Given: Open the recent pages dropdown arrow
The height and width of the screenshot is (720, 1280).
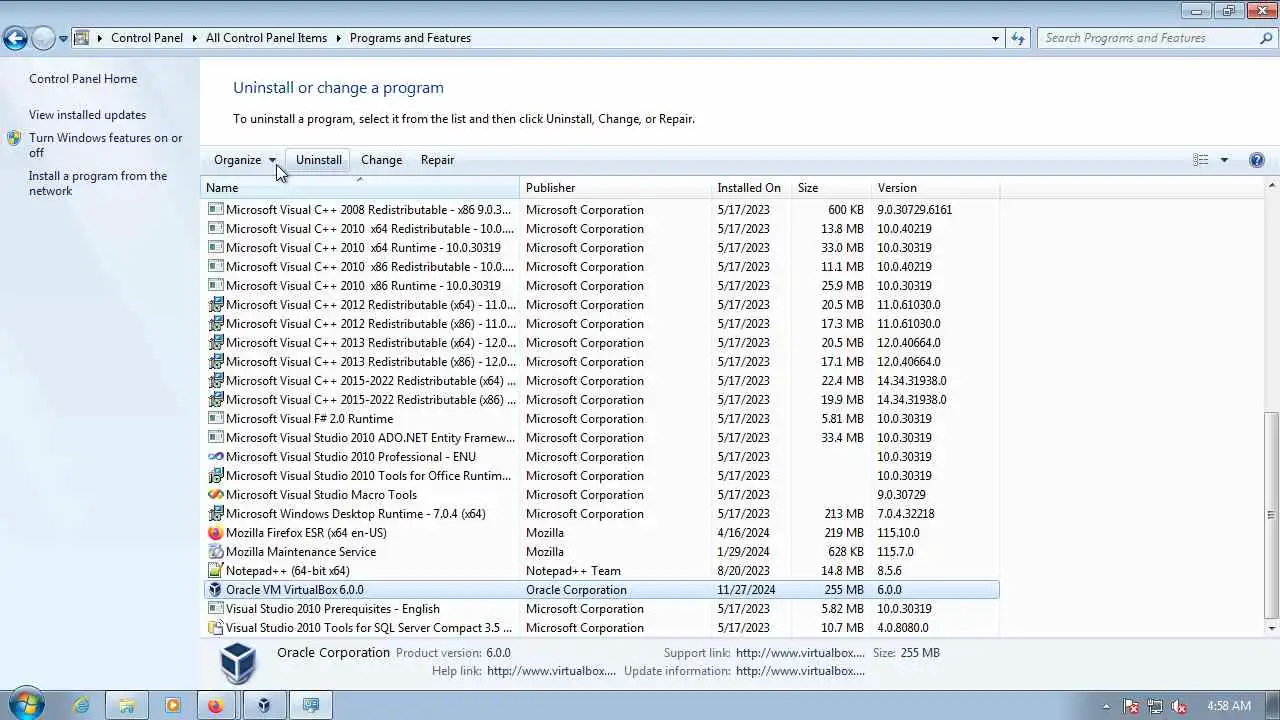Looking at the screenshot, I should [63, 39].
